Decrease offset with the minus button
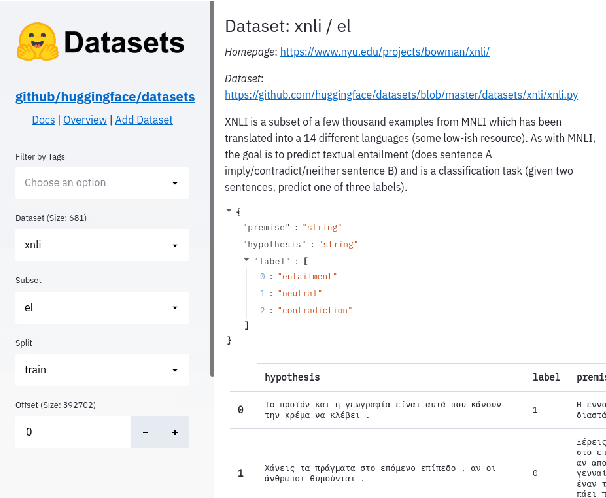The width and height of the screenshot is (606, 498). point(146,432)
